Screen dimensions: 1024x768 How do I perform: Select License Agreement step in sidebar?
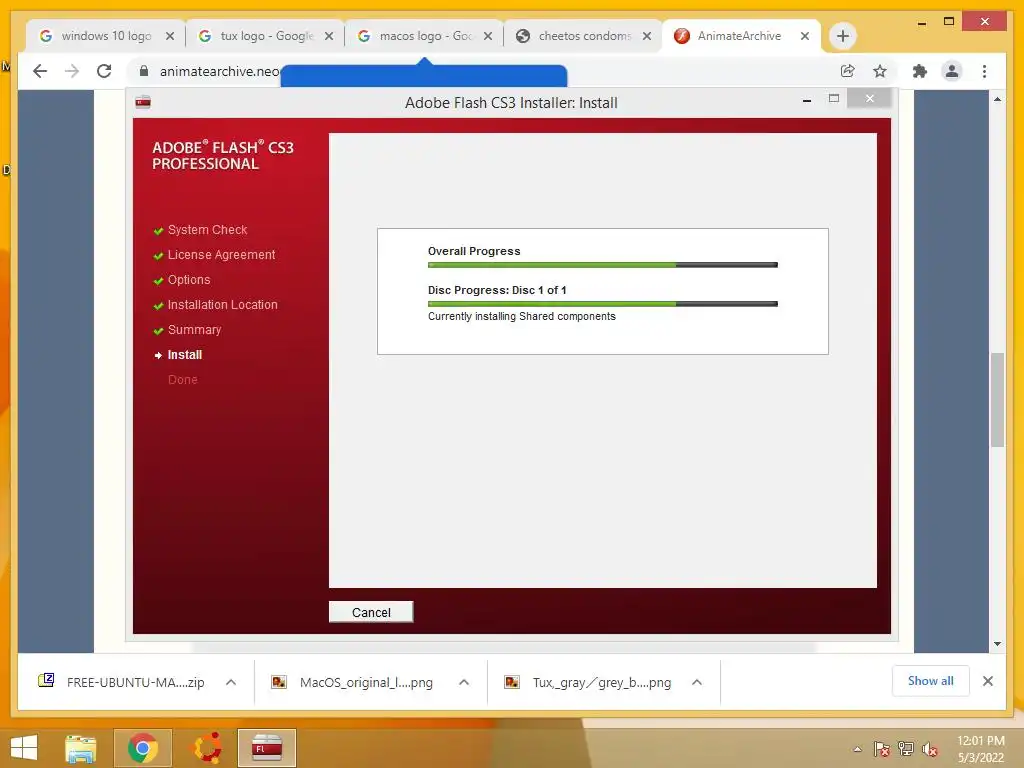[x=221, y=255]
